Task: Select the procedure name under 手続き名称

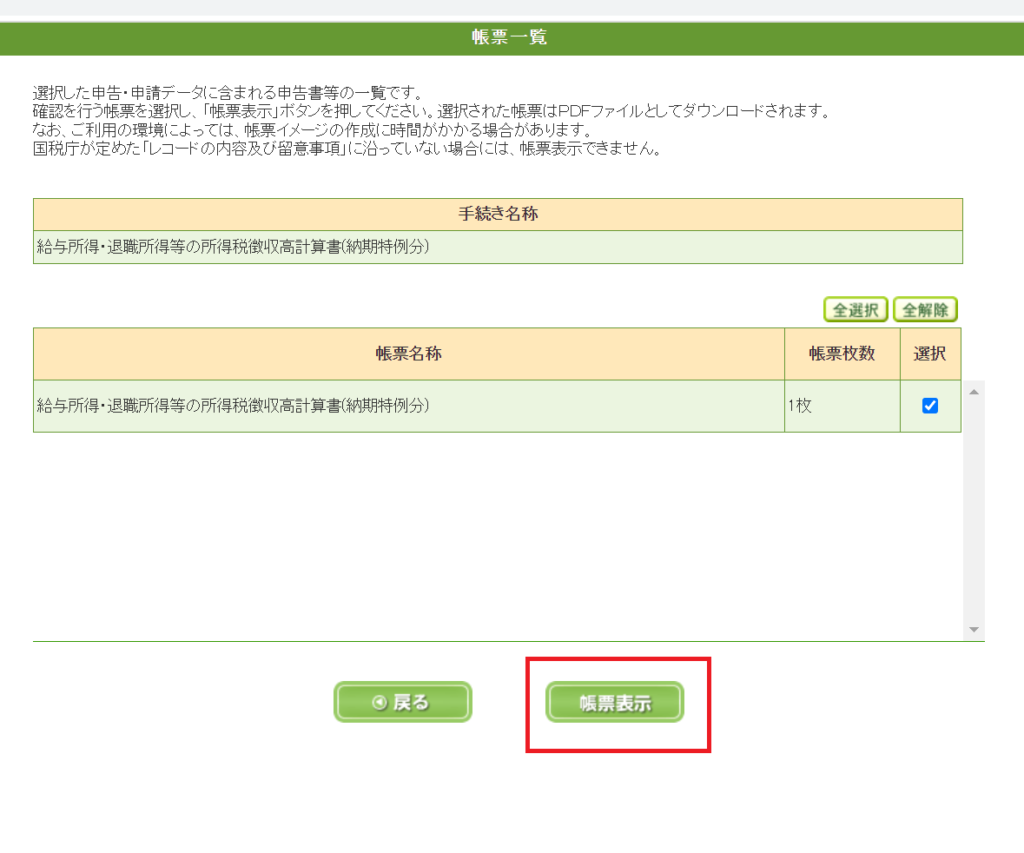Action: point(233,247)
